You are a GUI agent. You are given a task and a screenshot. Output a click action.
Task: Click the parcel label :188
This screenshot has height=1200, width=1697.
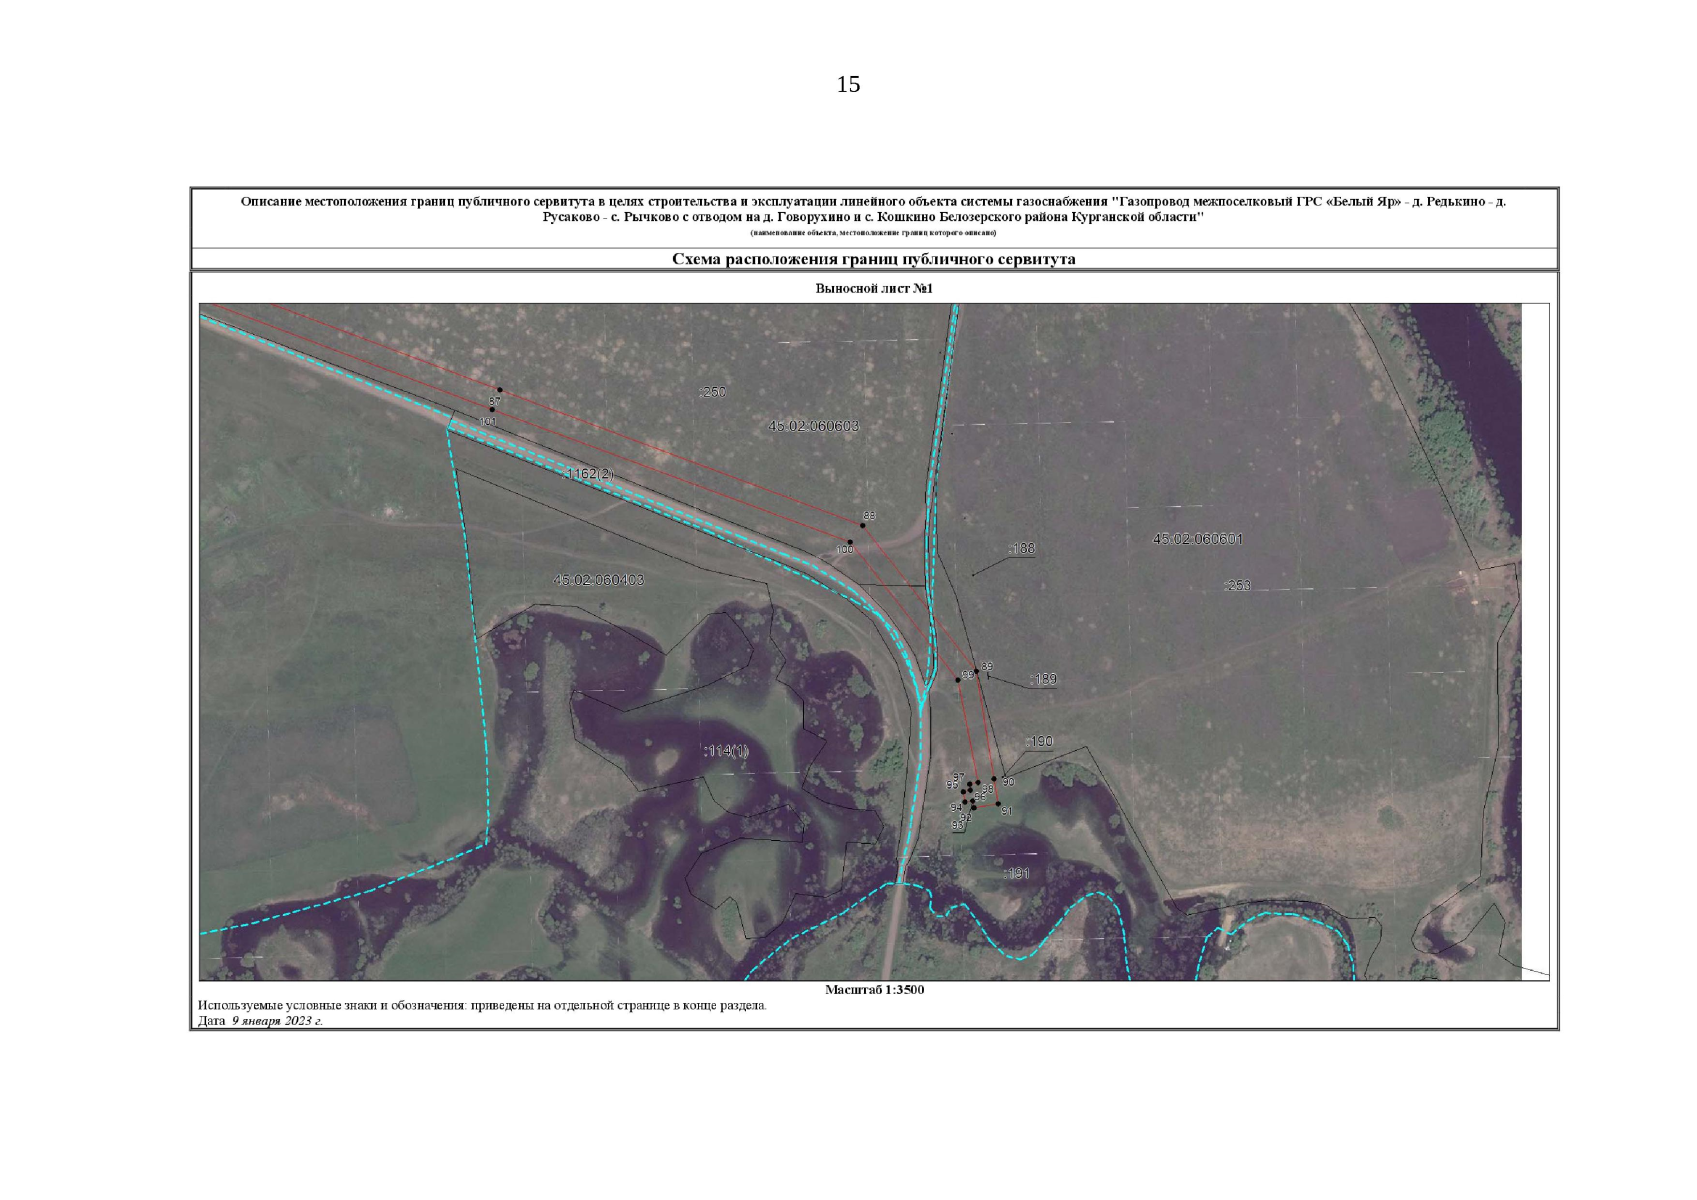(x=1021, y=548)
